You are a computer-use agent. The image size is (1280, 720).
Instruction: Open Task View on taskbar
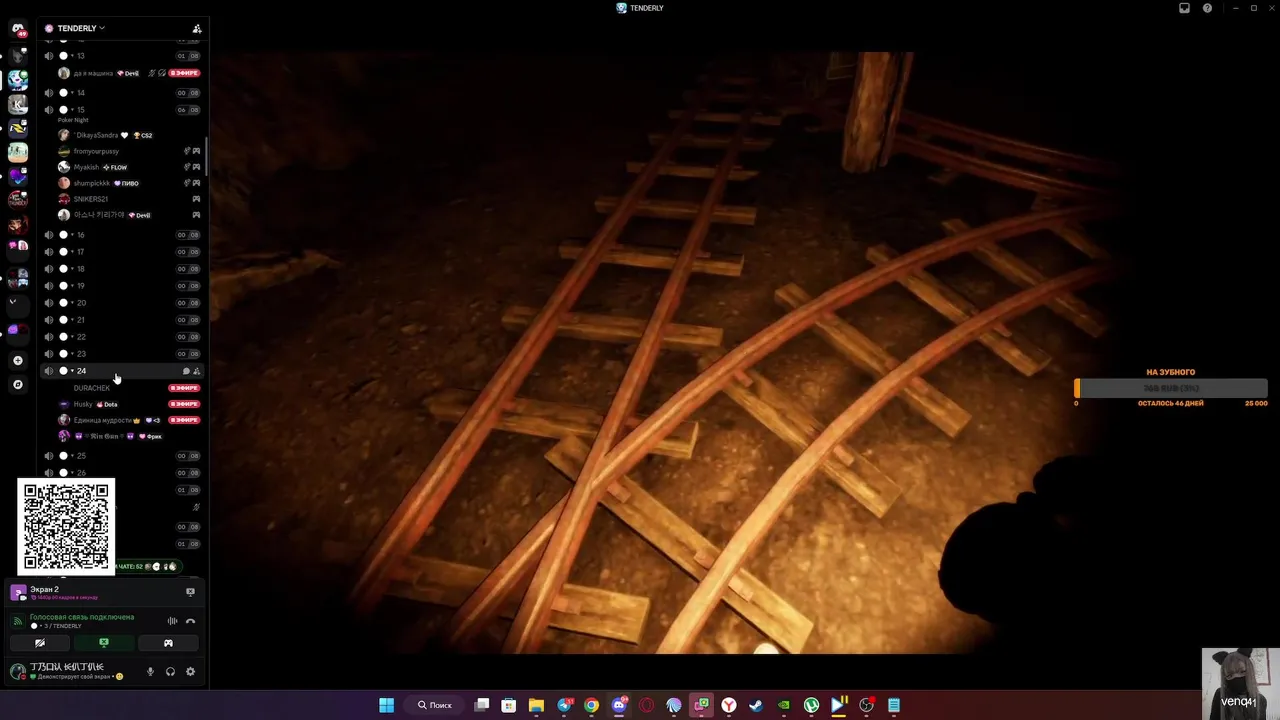point(482,705)
